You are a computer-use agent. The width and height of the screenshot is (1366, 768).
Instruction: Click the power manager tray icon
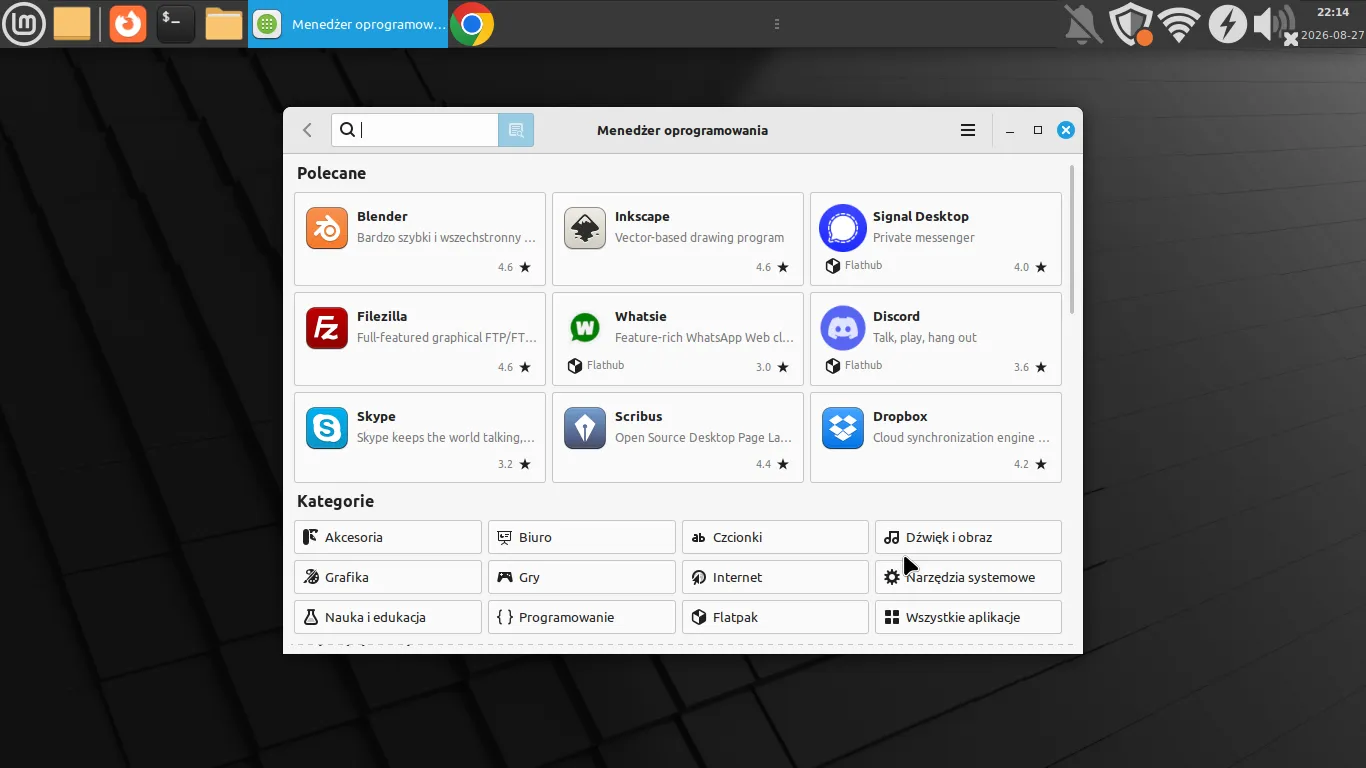pyautogui.click(x=1228, y=24)
